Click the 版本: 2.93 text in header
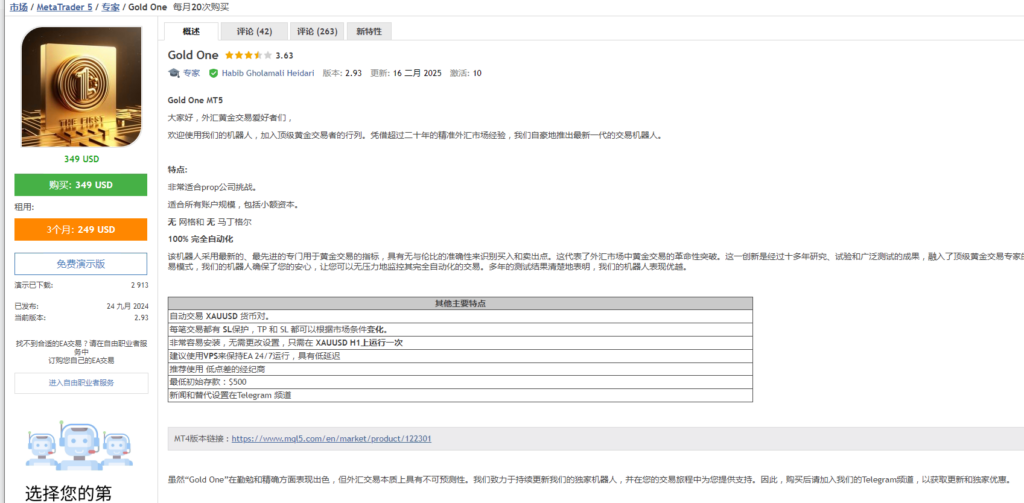Viewport: 1024px width, 503px height. tap(342, 73)
